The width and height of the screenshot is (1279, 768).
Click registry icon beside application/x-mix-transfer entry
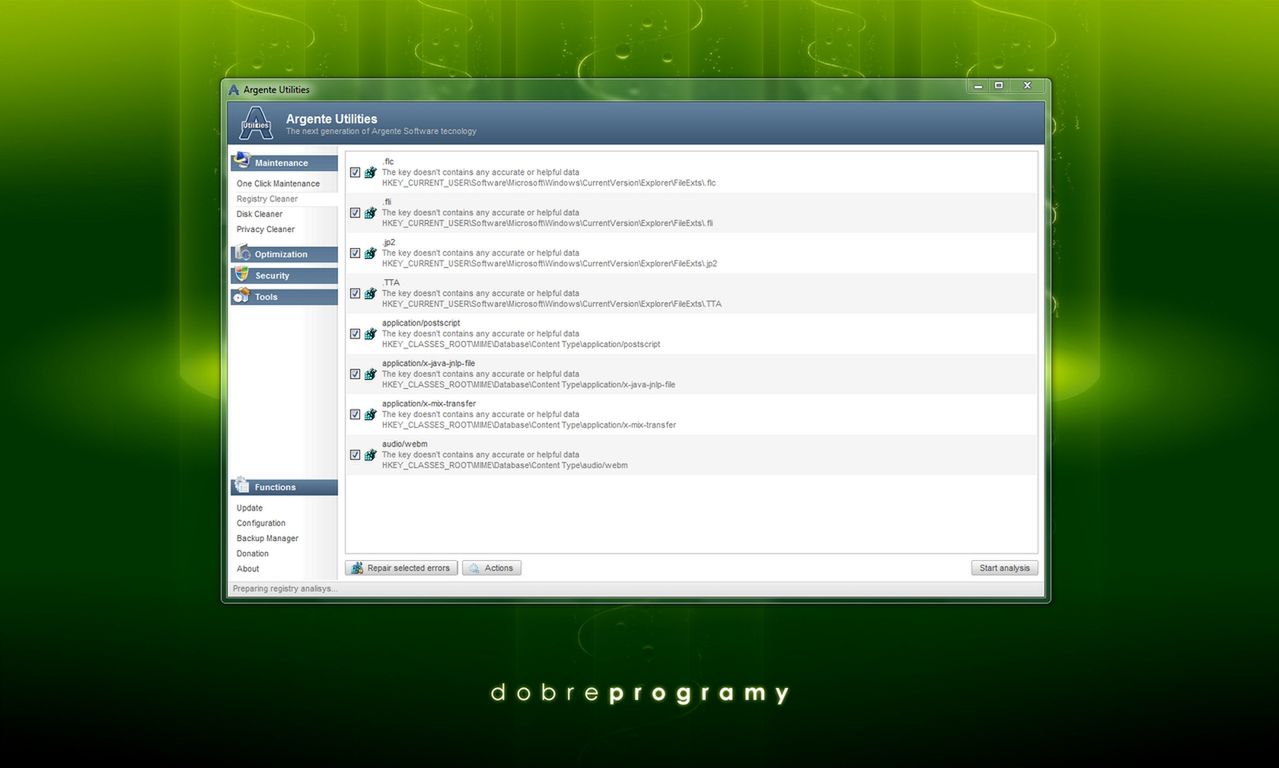coord(370,414)
